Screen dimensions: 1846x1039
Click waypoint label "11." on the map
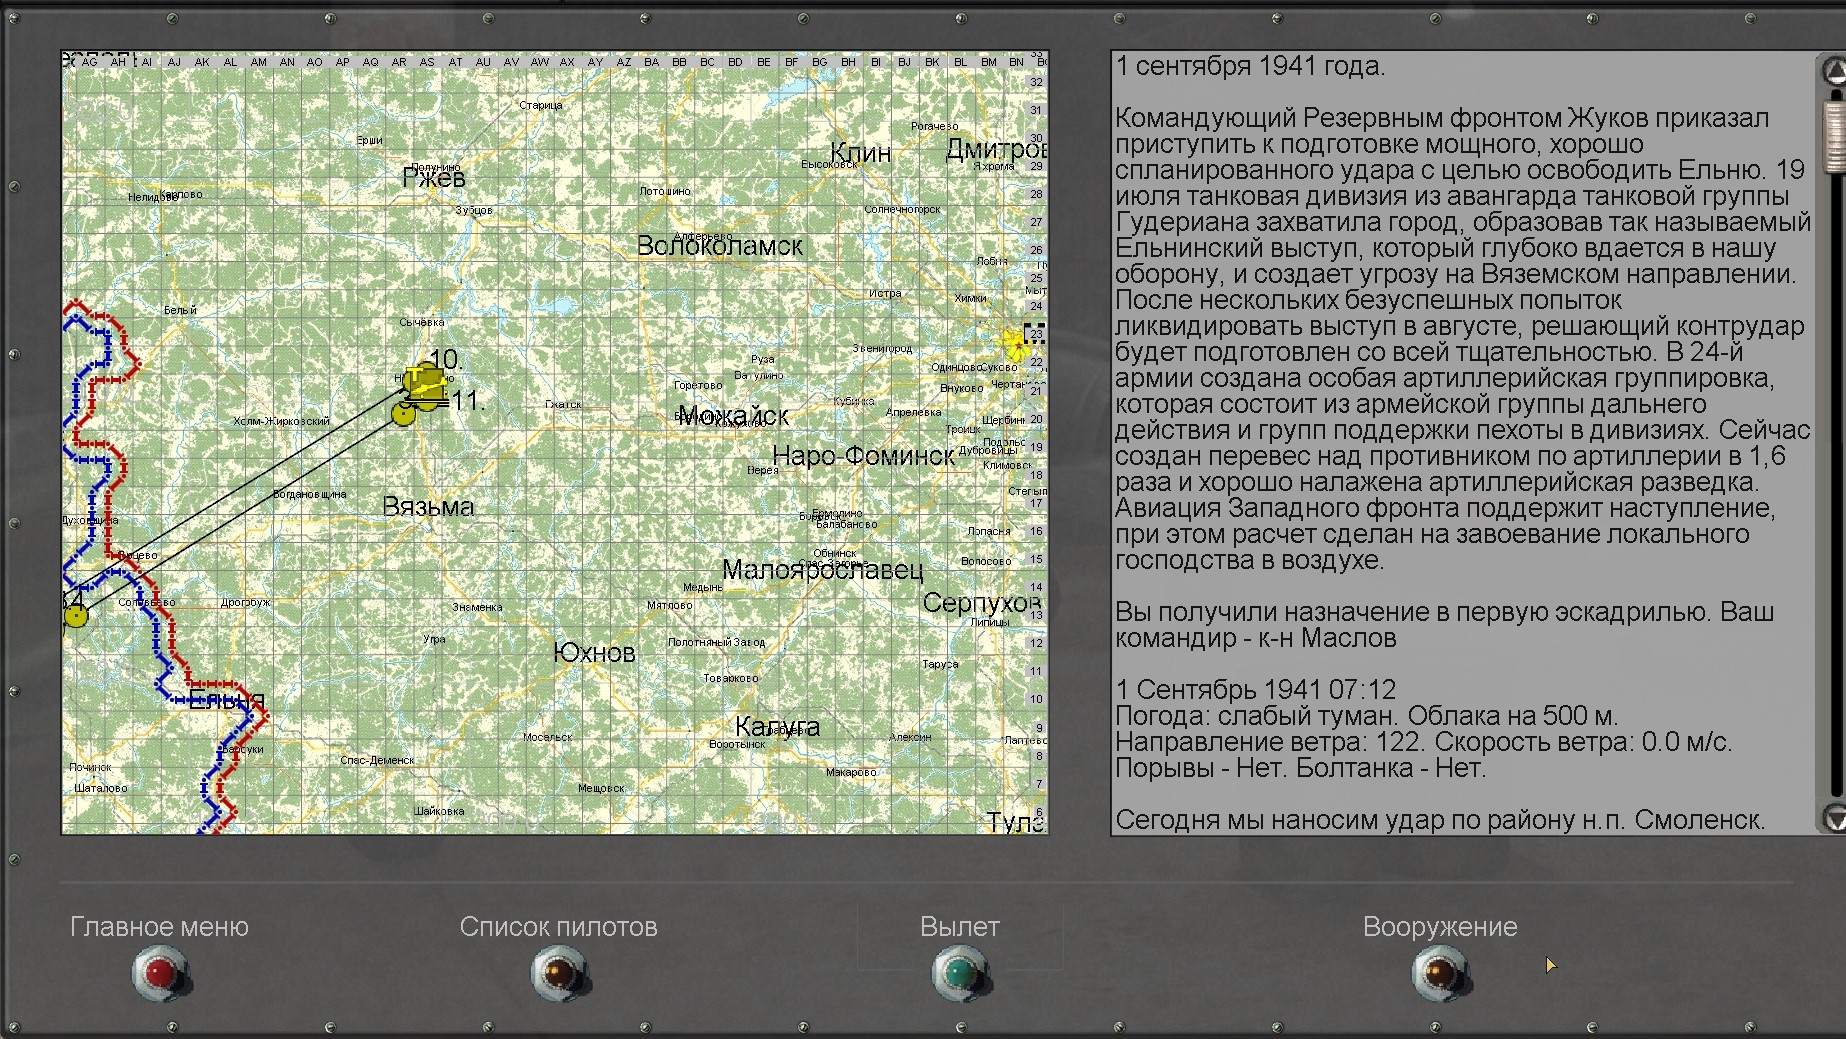(468, 401)
